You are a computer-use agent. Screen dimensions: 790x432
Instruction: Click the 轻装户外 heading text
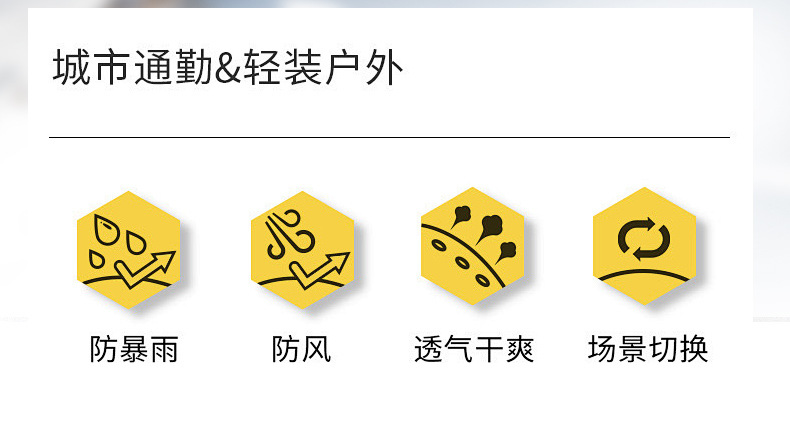pyautogui.click(x=323, y=67)
